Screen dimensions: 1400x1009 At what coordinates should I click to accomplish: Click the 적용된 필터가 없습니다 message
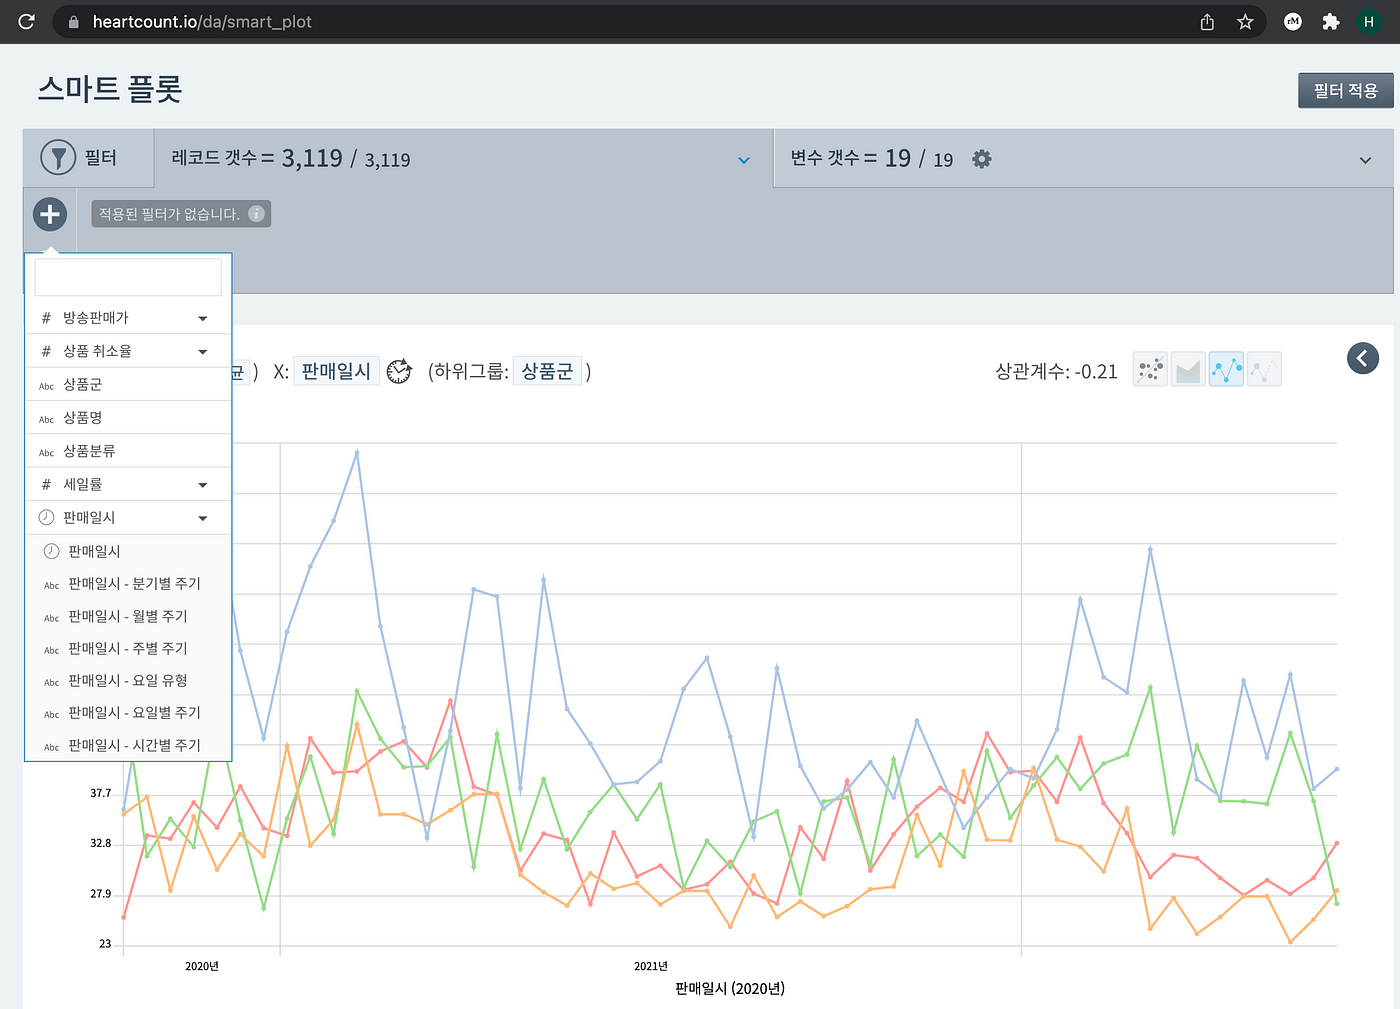point(169,214)
